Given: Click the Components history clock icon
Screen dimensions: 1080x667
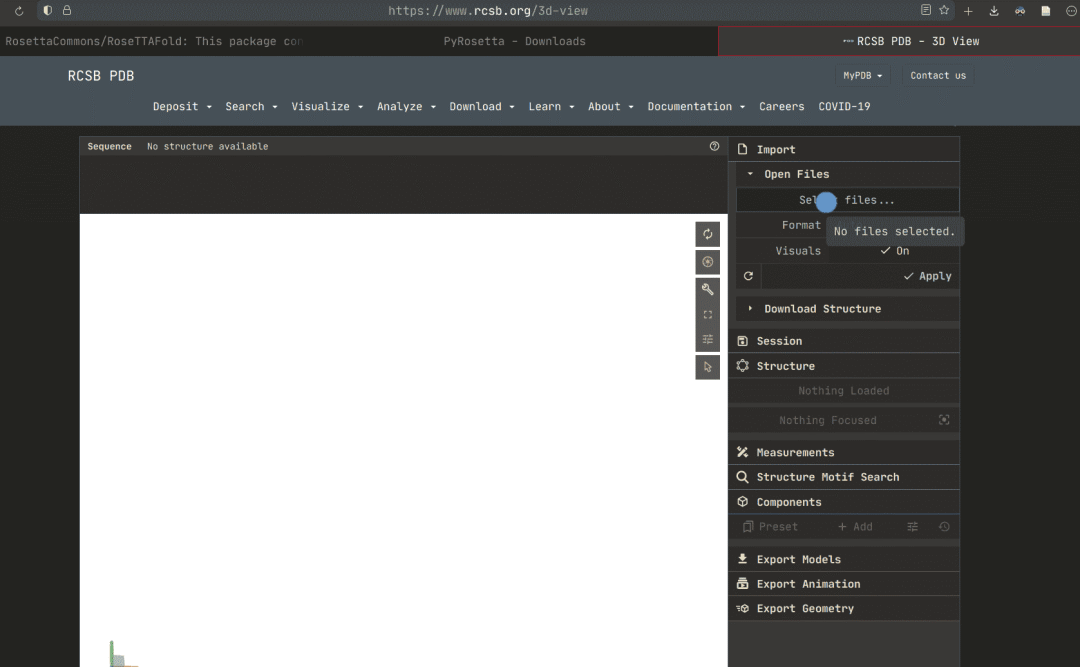Looking at the screenshot, I should [x=944, y=526].
